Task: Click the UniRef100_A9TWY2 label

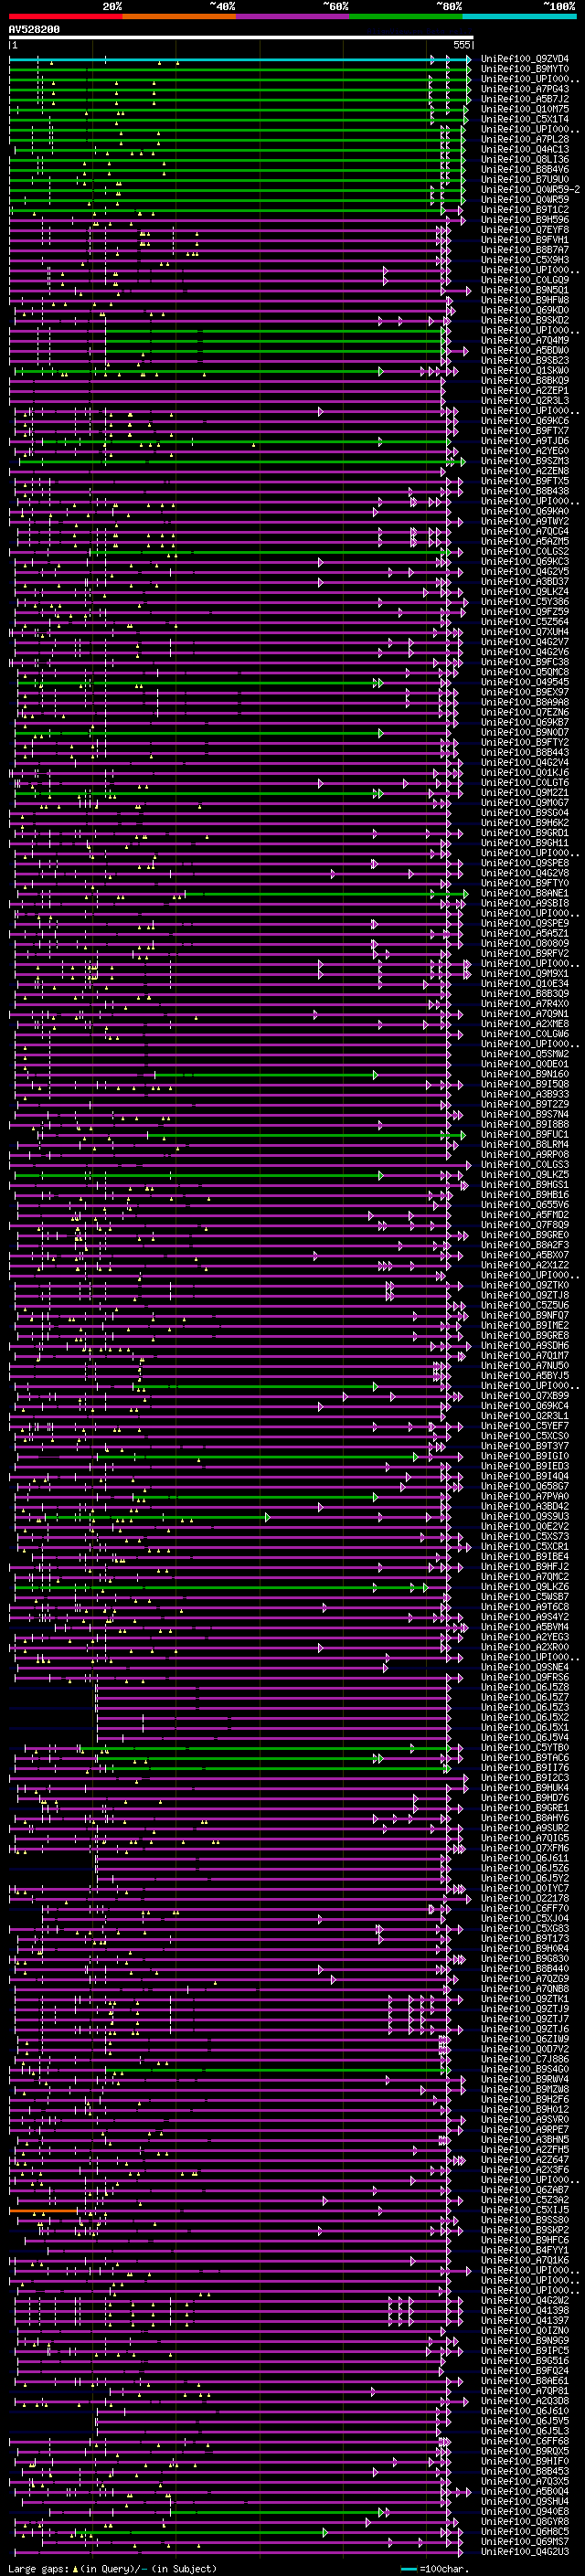Action: click(525, 521)
